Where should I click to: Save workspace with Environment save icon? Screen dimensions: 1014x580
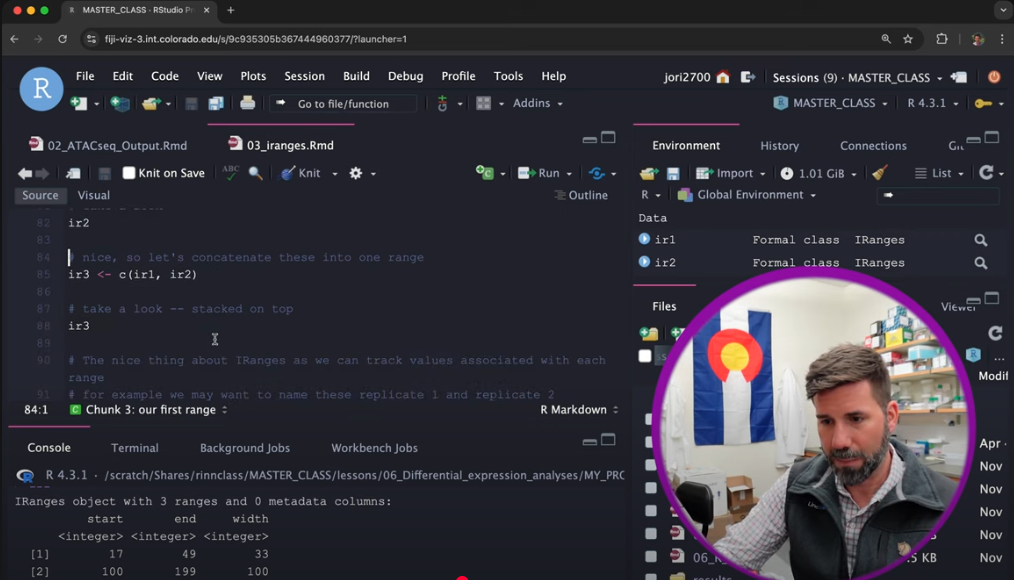pos(673,173)
